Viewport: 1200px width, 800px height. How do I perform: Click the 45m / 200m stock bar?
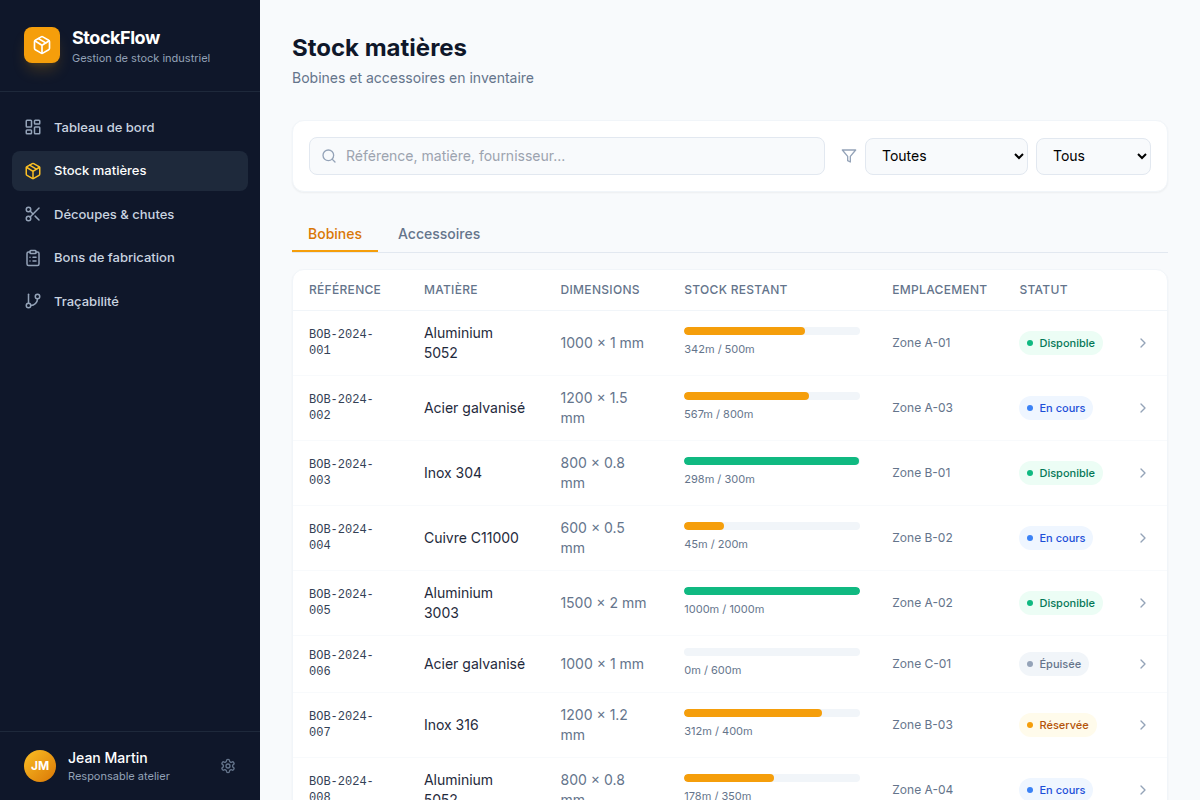[x=772, y=526]
